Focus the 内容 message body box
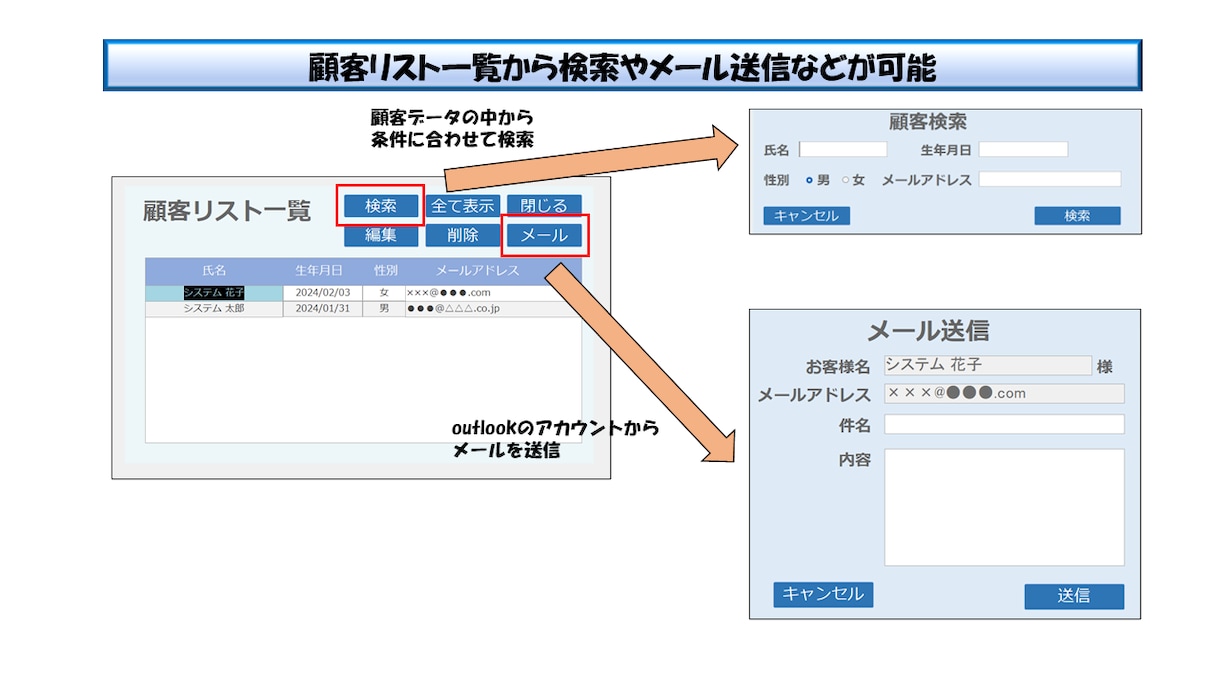1220x686 pixels. tap(1004, 507)
